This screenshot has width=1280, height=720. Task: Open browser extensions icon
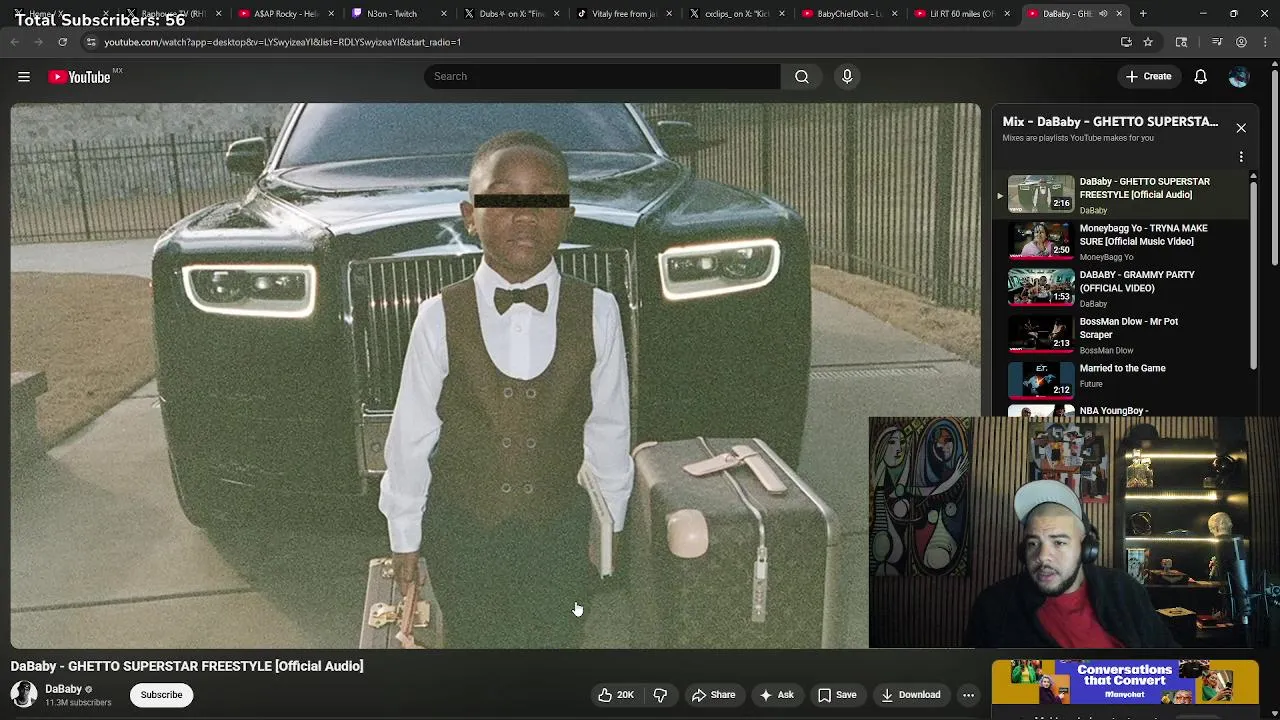click(x=1181, y=42)
